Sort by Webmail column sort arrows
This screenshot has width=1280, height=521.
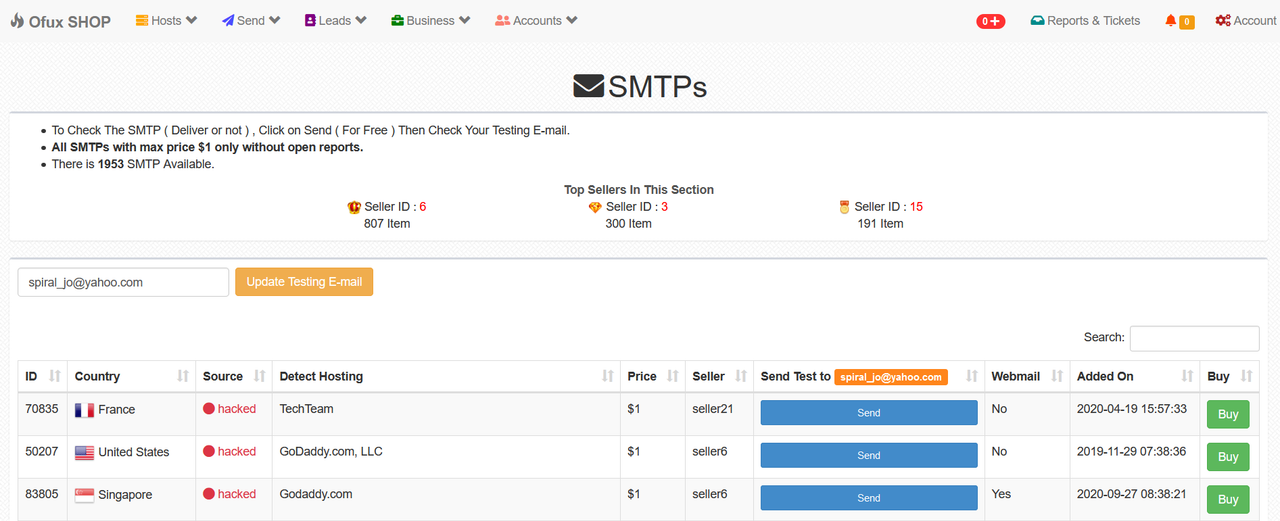coord(1057,376)
